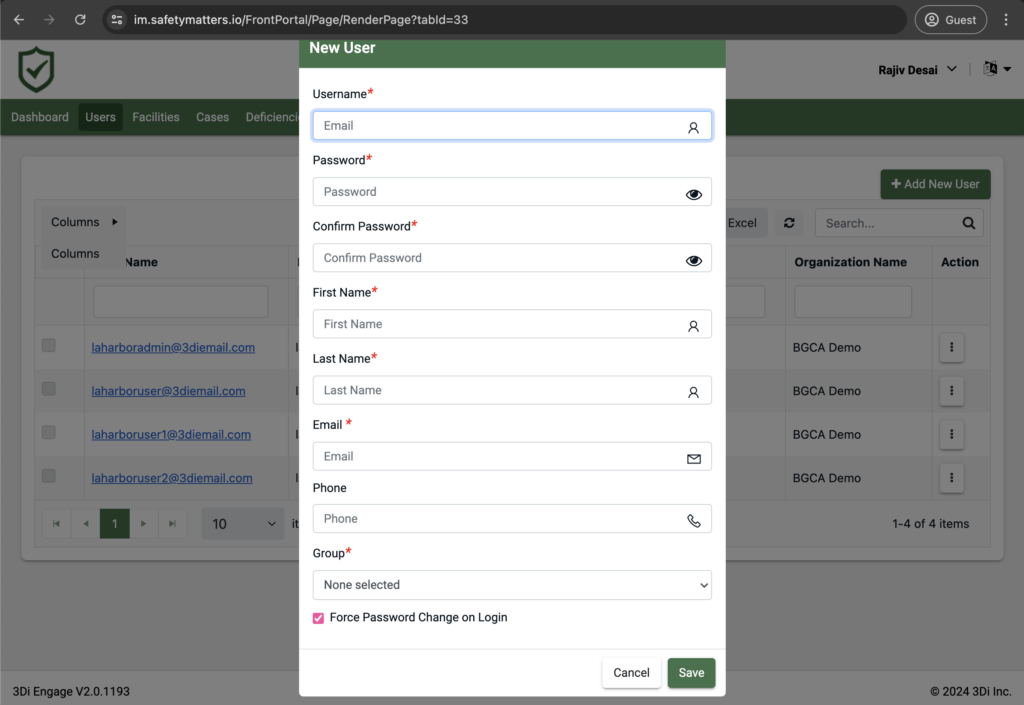This screenshot has height=705, width=1024.
Task: Open the Group dropdown showing None selected
Action: tap(512, 585)
